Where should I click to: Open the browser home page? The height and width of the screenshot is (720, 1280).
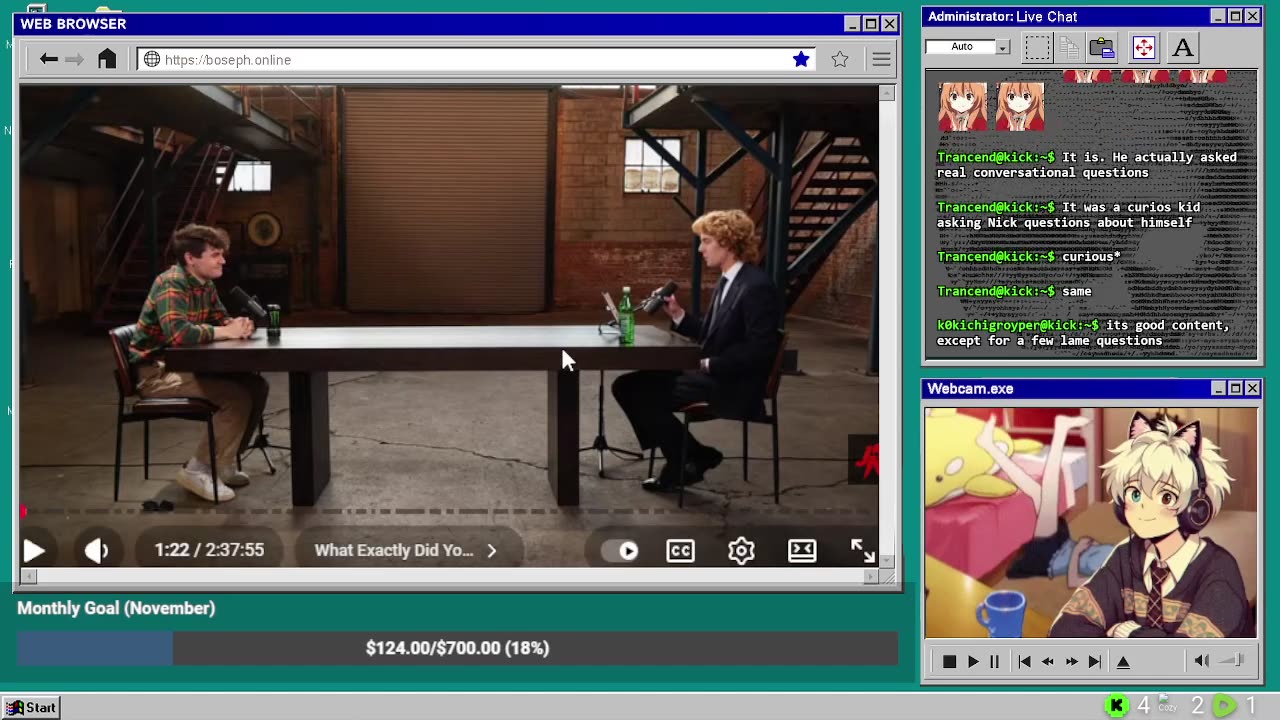pos(107,60)
